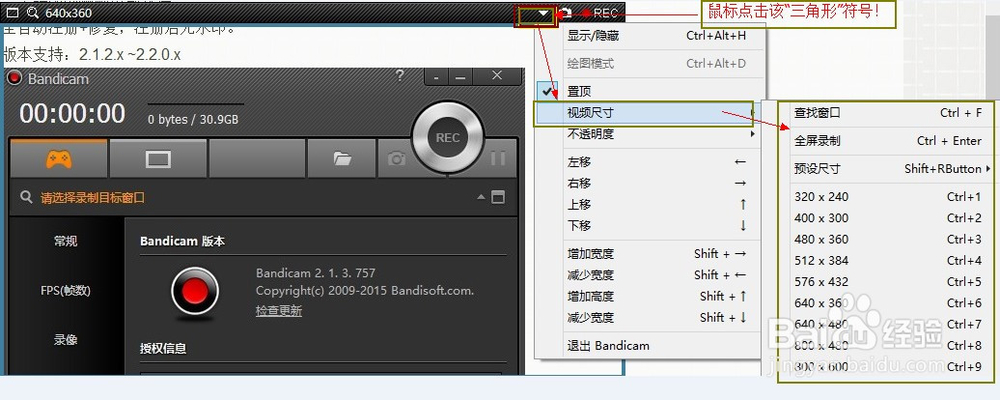Pick the 320 x 240 size
Image resolution: width=1000 pixels, height=400 pixels.
pyautogui.click(x=887, y=197)
